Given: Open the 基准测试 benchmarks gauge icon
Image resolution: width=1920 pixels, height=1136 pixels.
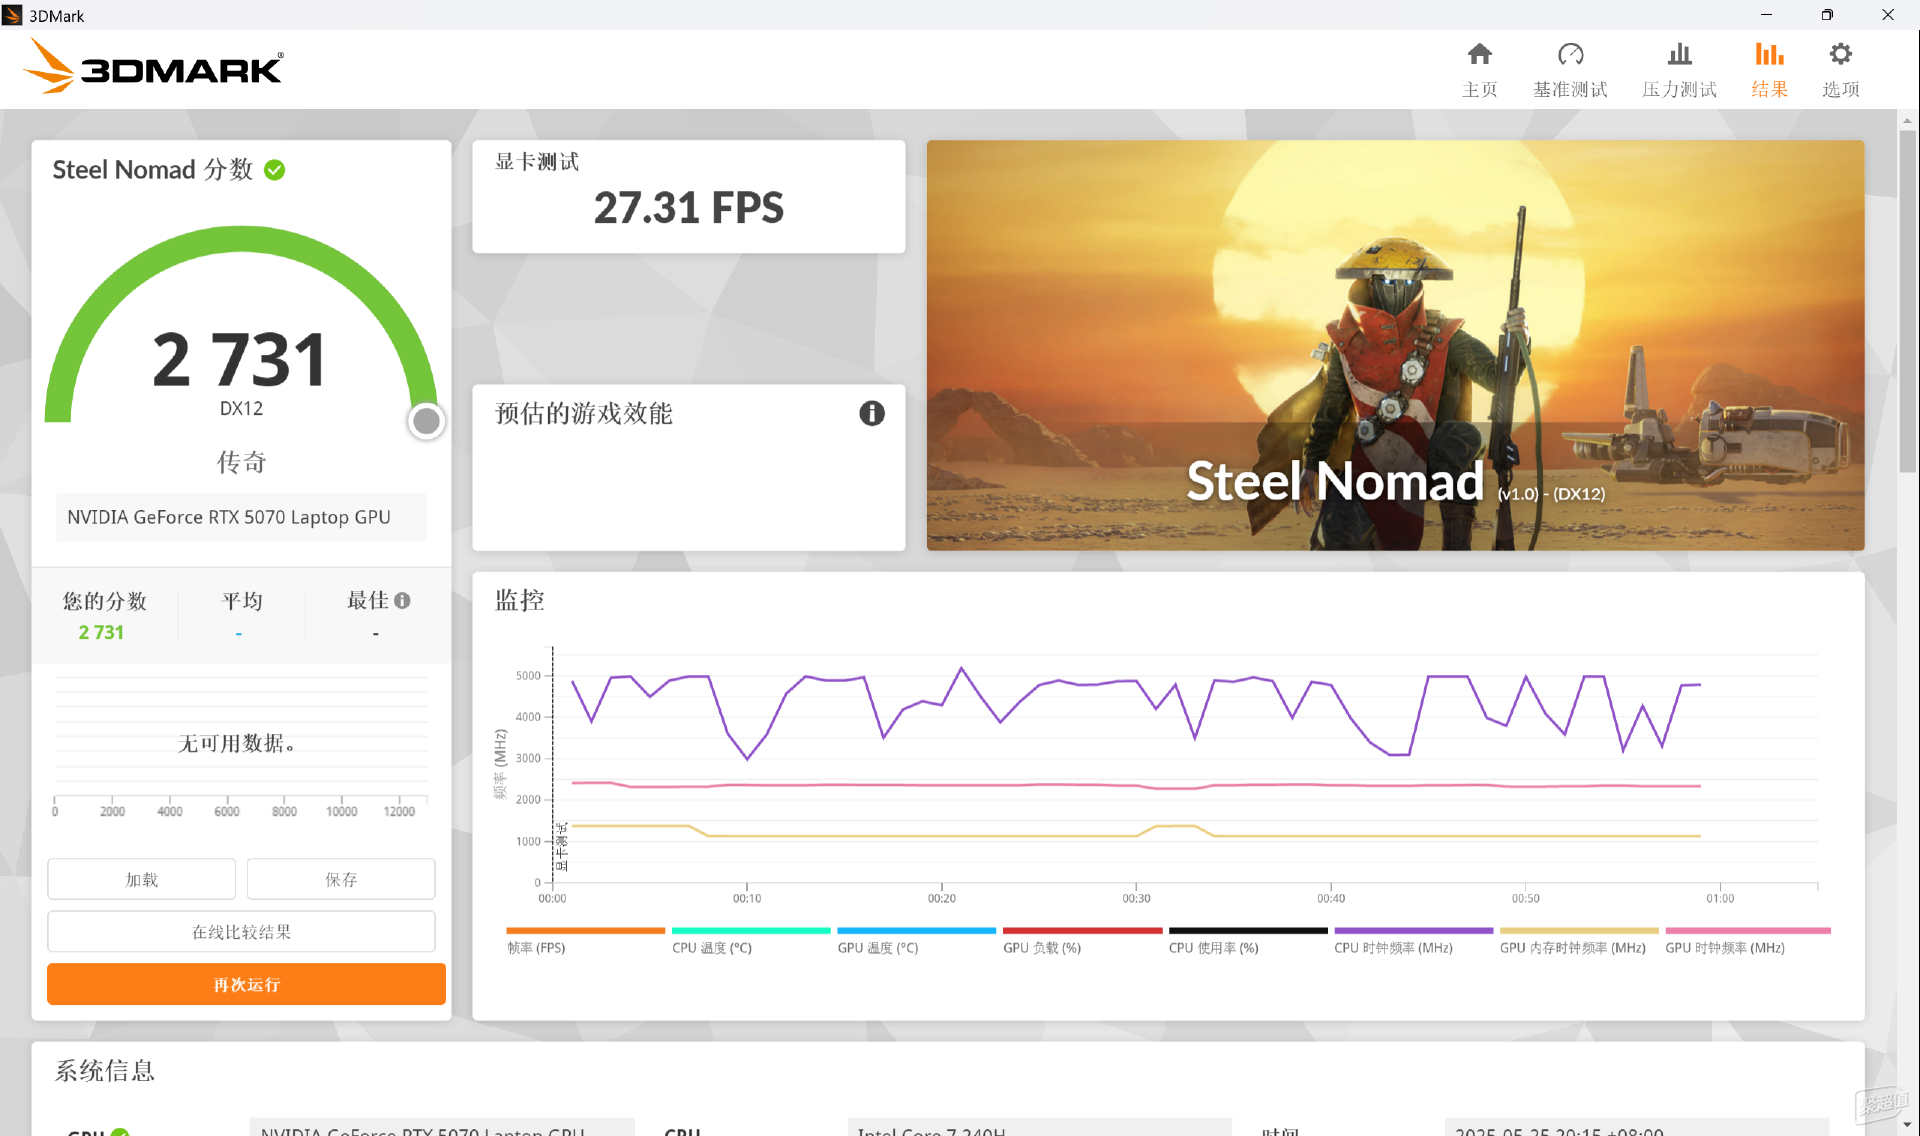Looking at the screenshot, I should coord(1570,54).
